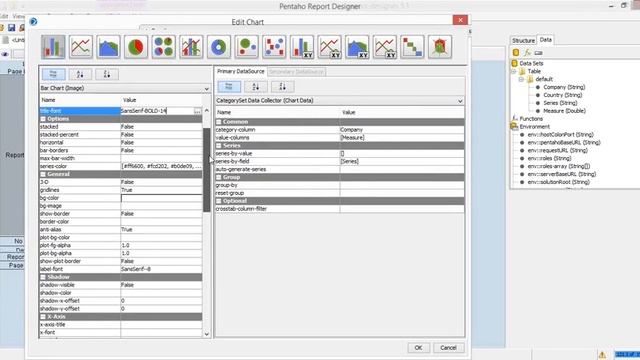Collapse the Series data source group

click(219, 145)
